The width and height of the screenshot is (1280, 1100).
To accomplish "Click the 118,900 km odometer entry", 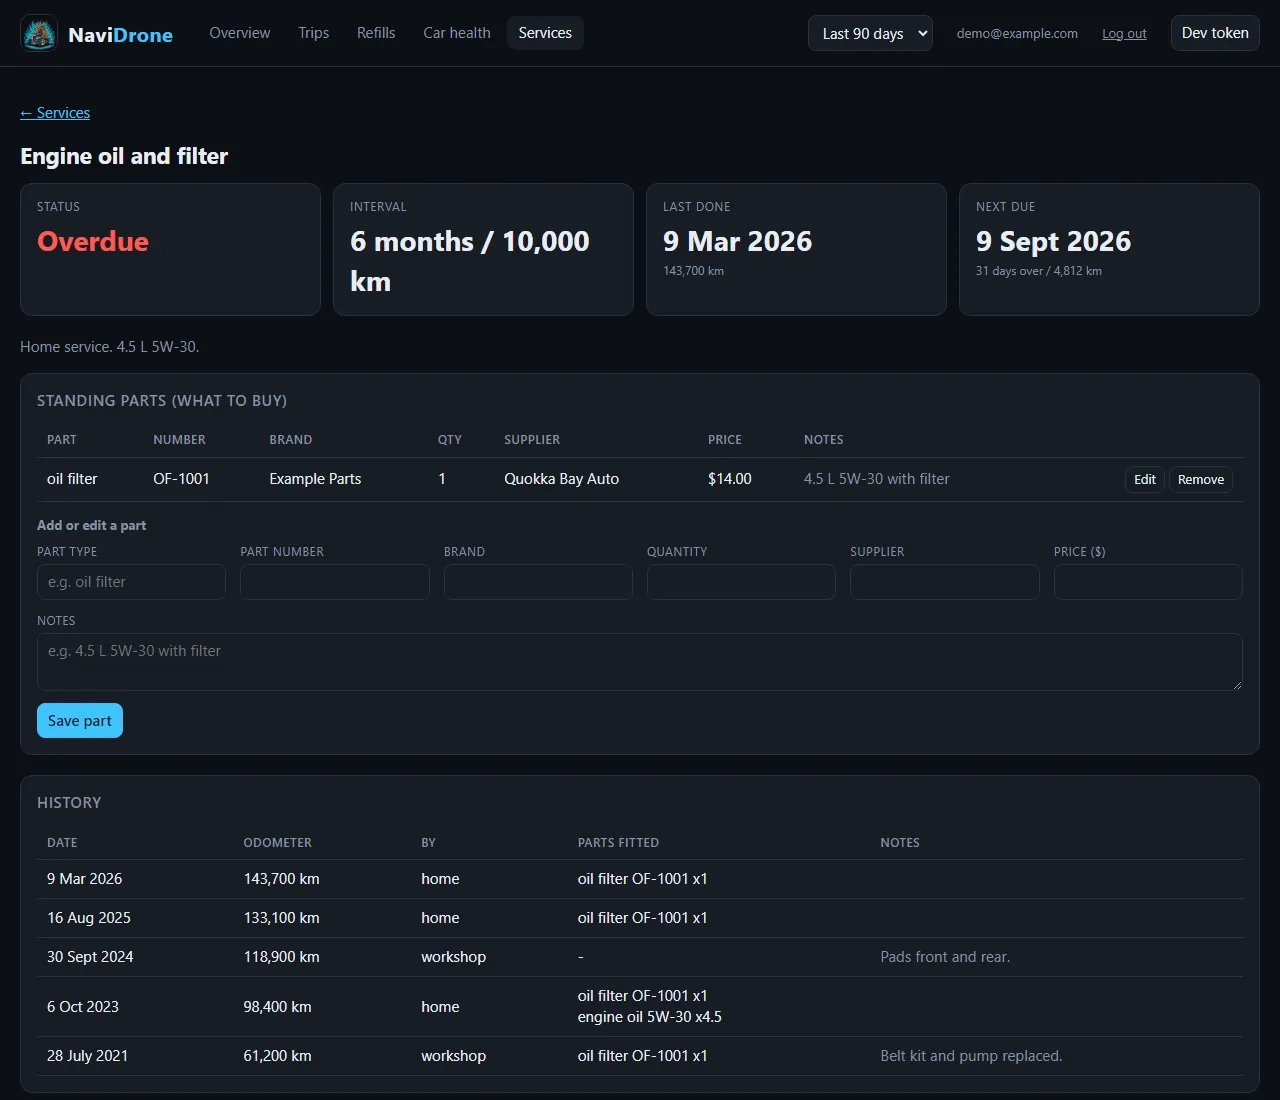I will 281,957.
